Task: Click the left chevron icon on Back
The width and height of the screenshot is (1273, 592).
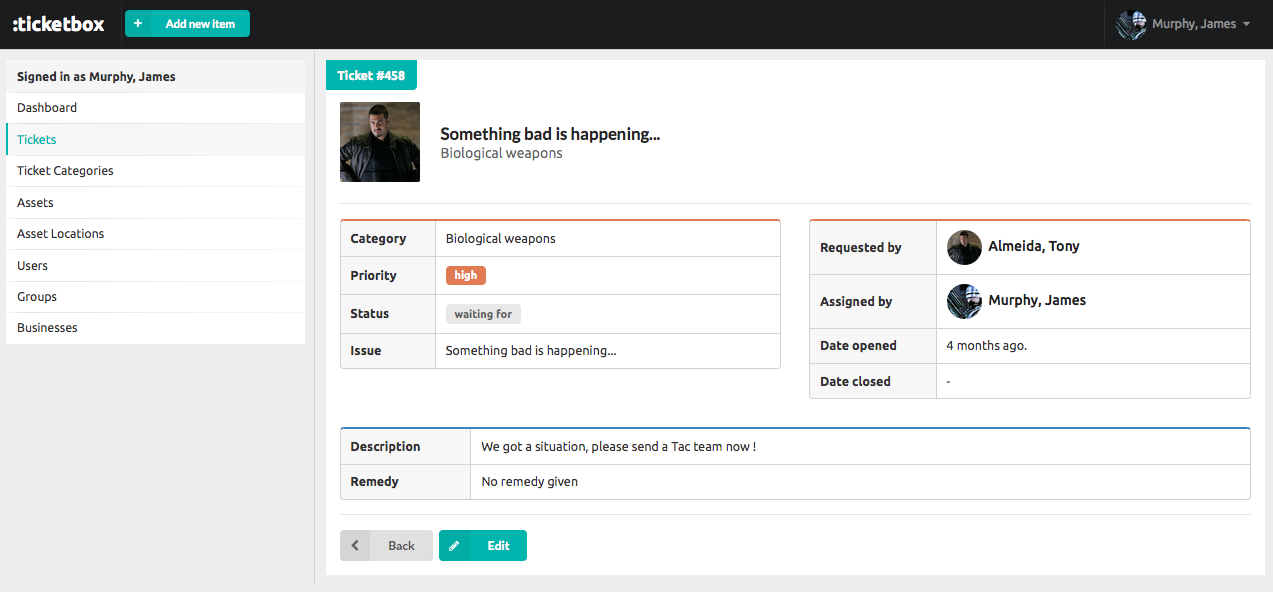Action: pyautogui.click(x=355, y=545)
